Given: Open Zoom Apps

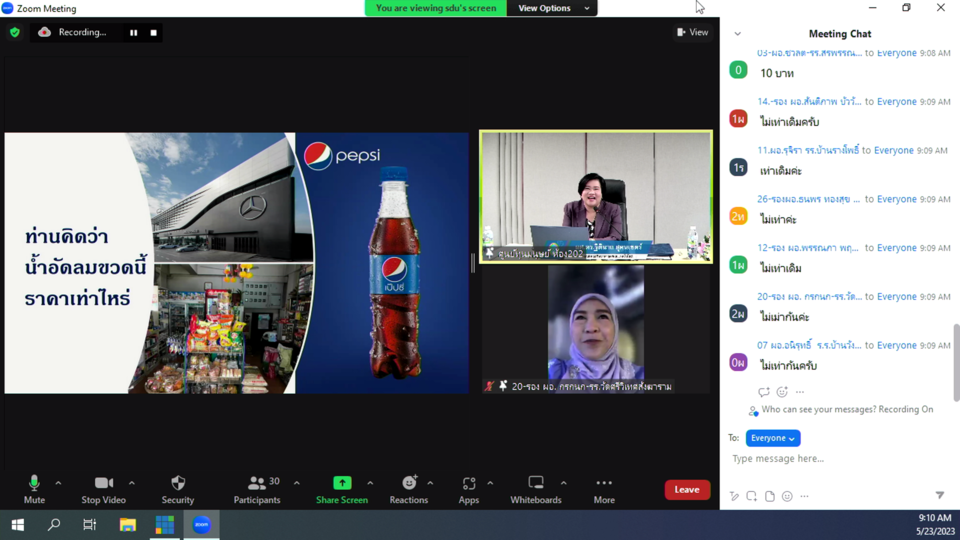Looking at the screenshot, I should click(x=468, y=489).
